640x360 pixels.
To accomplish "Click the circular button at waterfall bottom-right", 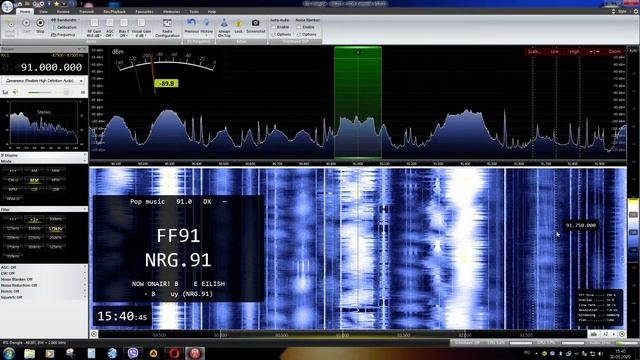I will tap(622, 334).
